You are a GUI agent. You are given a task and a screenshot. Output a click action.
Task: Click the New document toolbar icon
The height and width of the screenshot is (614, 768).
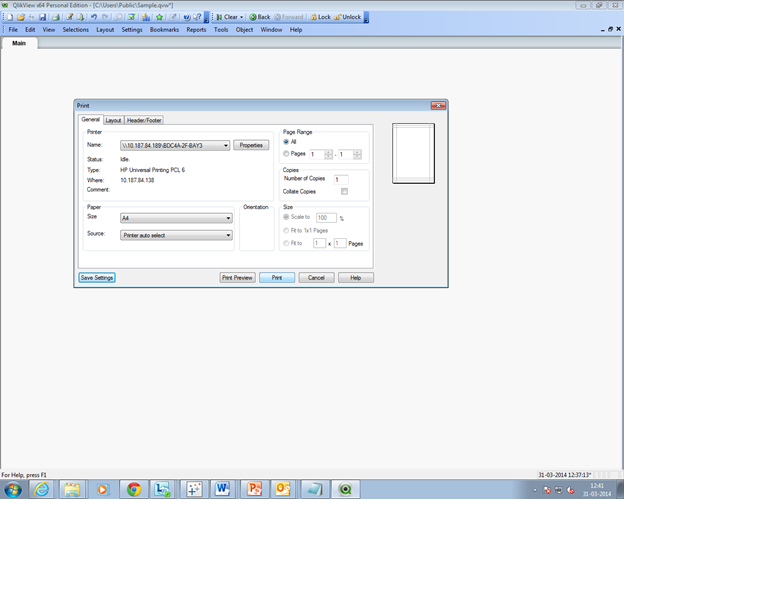click(x=9, y=17)
